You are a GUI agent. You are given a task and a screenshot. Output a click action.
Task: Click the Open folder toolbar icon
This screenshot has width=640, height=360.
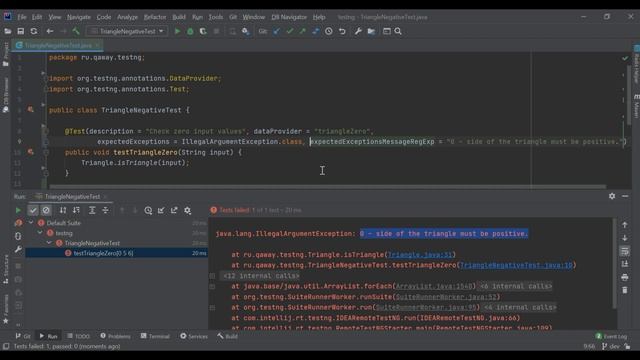(x=7, y=31)
